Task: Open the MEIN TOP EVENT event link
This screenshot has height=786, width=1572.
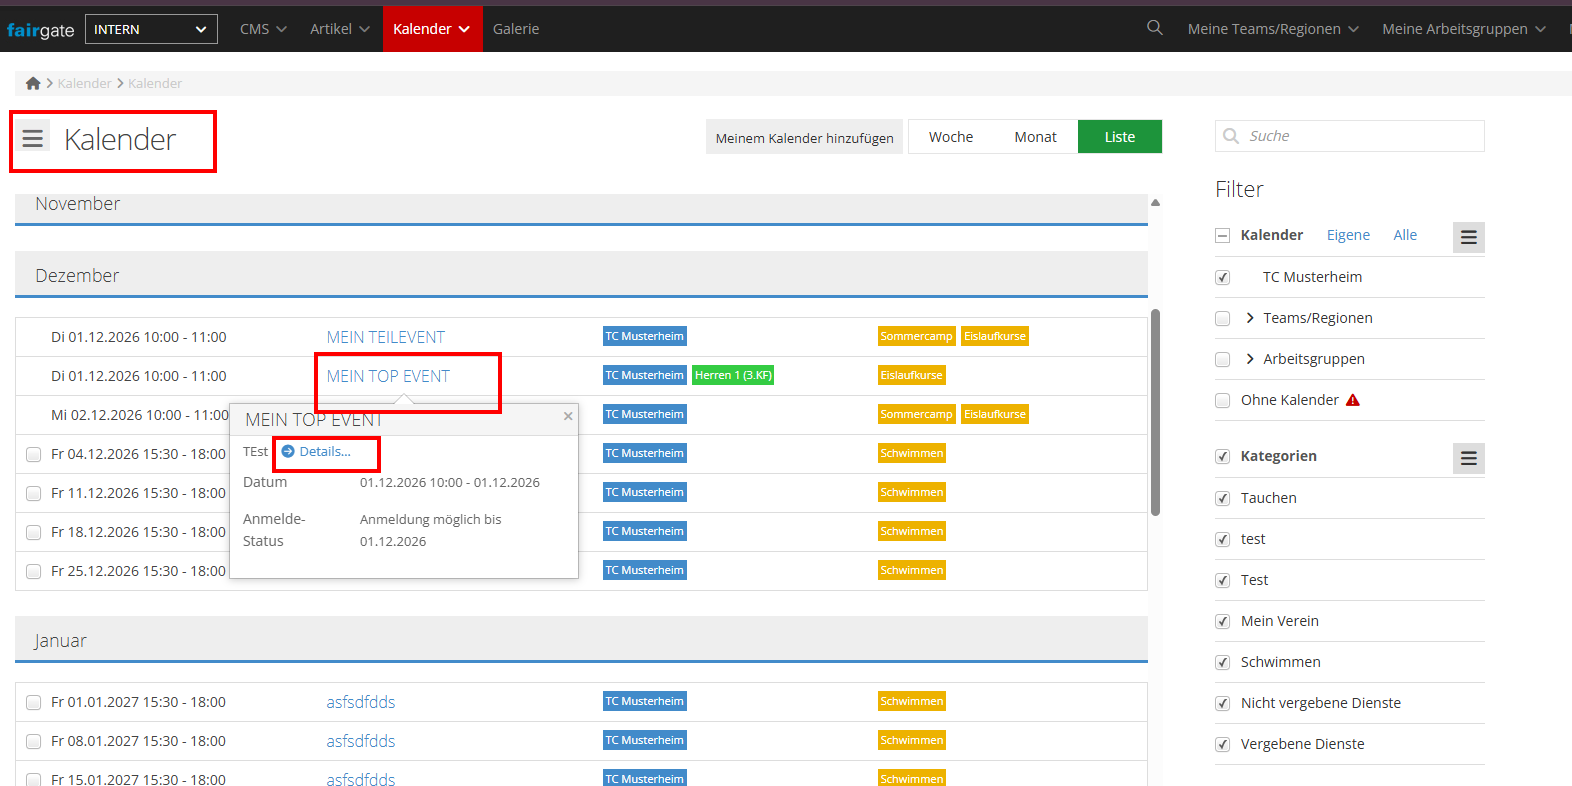Action: (388, 376)
